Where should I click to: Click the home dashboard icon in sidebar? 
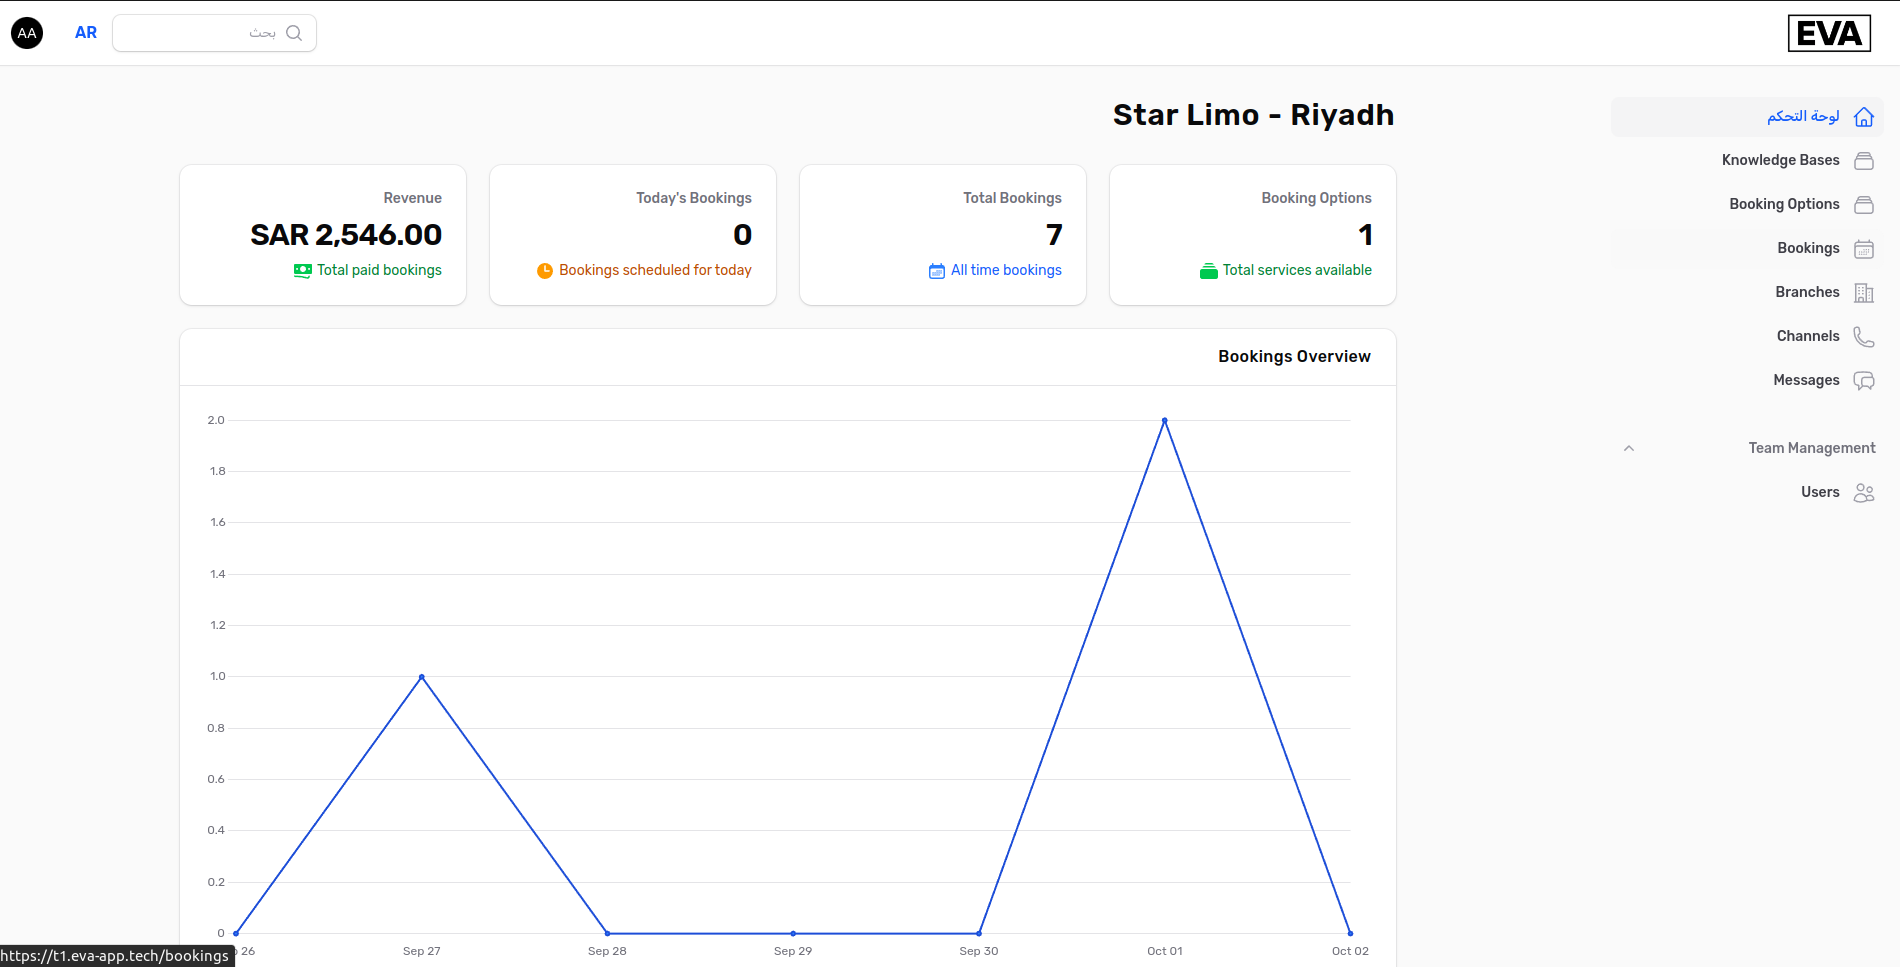(1863, 117)
